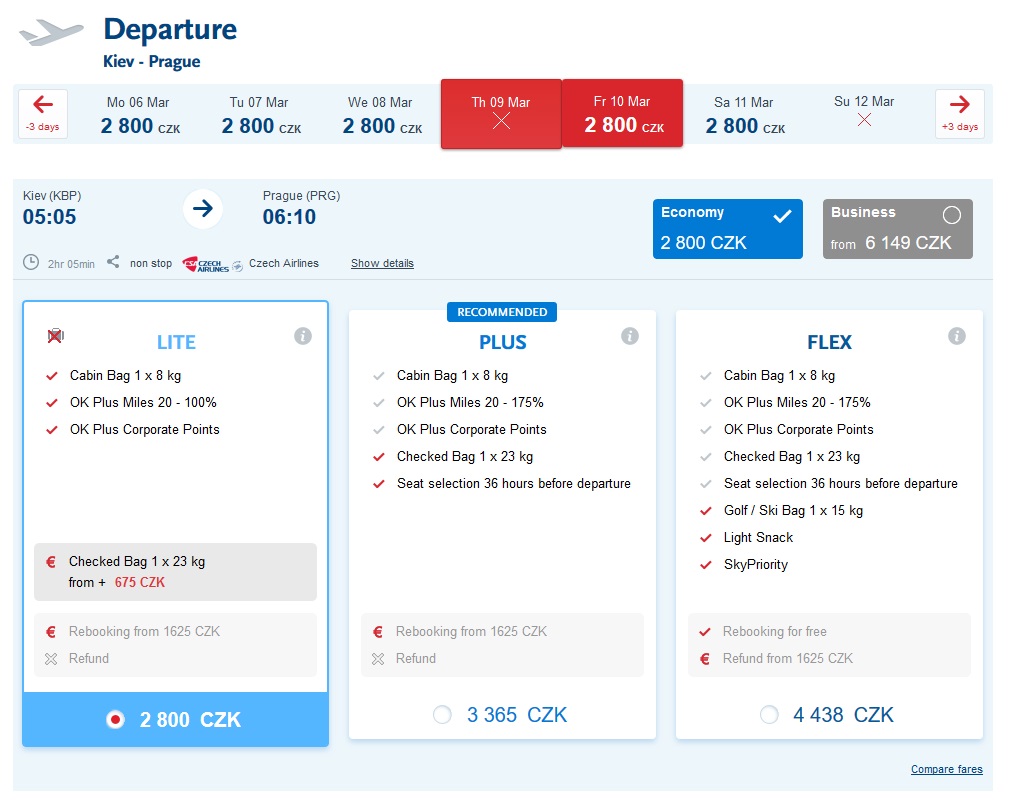Choose the Business class option
The height and width of the screenshot is (801, 1021).
tap(897, 229)
